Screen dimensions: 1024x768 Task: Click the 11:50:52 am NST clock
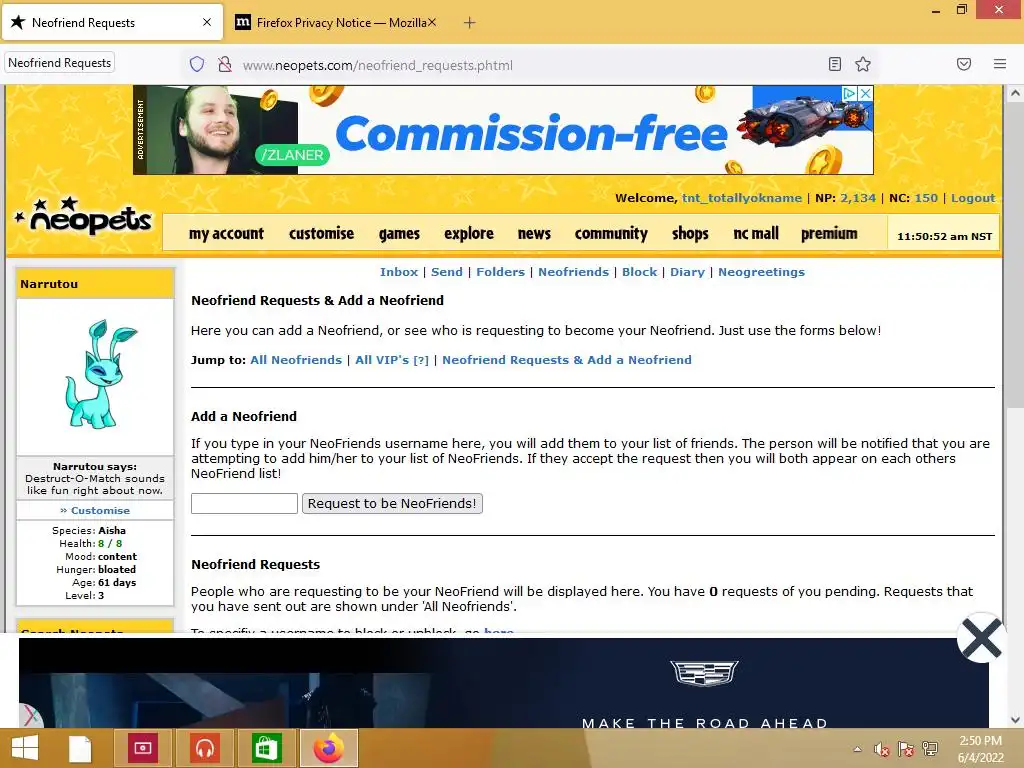pyautogui.click(x=944, y=236)
